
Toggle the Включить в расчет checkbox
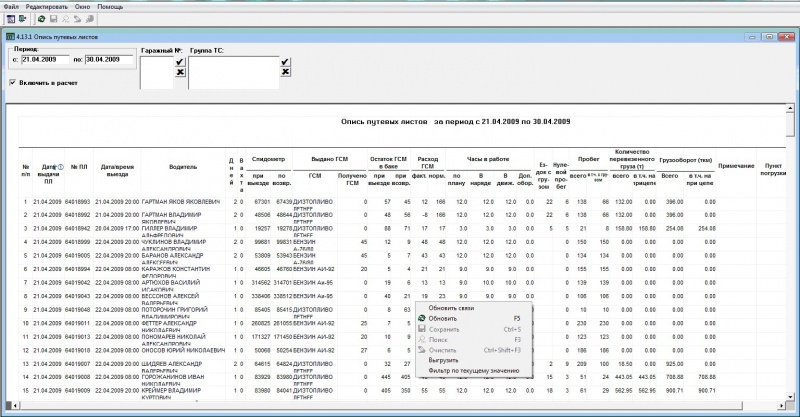pos(11,83)
